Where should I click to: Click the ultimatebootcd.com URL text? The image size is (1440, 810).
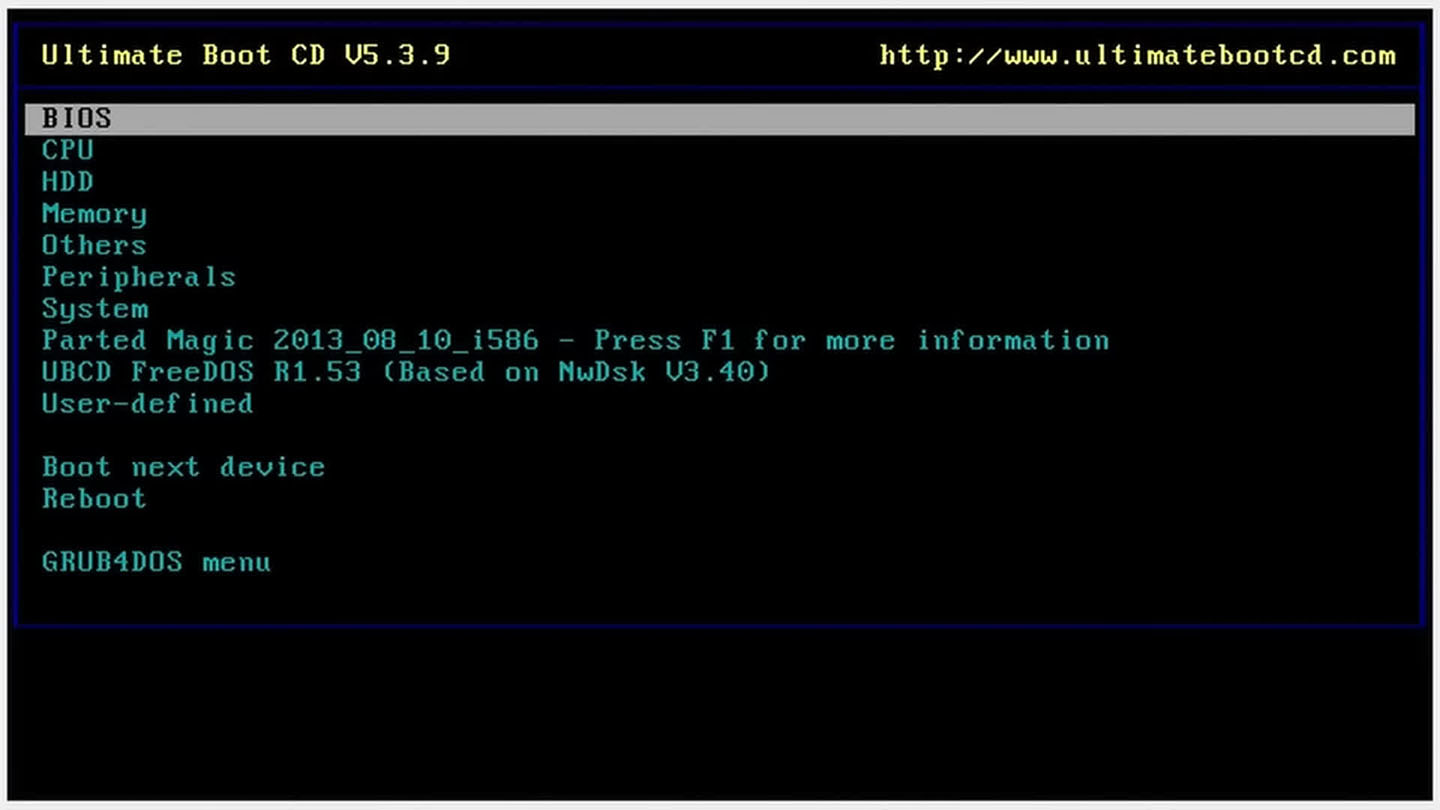1137,55
